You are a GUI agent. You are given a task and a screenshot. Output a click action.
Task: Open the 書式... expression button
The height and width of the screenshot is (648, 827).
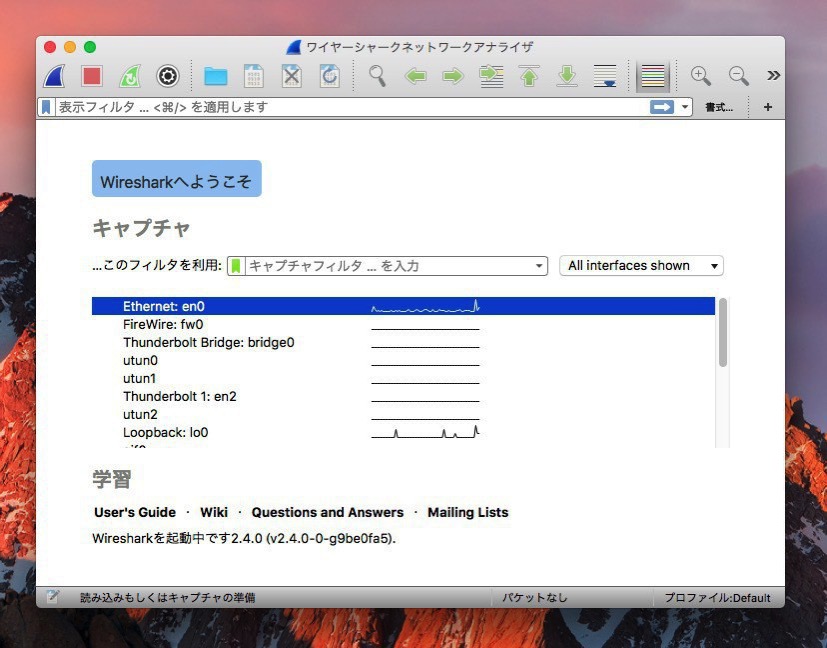[719, 108]
